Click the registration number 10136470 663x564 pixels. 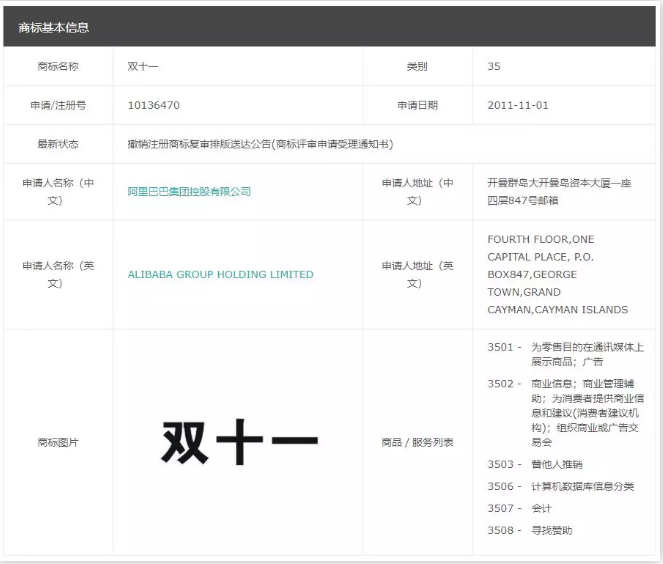pos(154,105)
